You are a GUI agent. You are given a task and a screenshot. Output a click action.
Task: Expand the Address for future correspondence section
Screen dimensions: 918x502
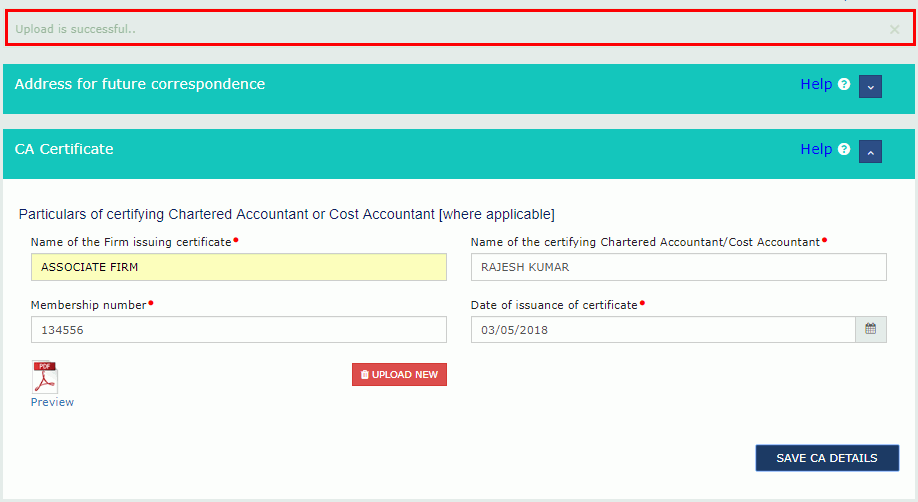click(x=870, y=86)
